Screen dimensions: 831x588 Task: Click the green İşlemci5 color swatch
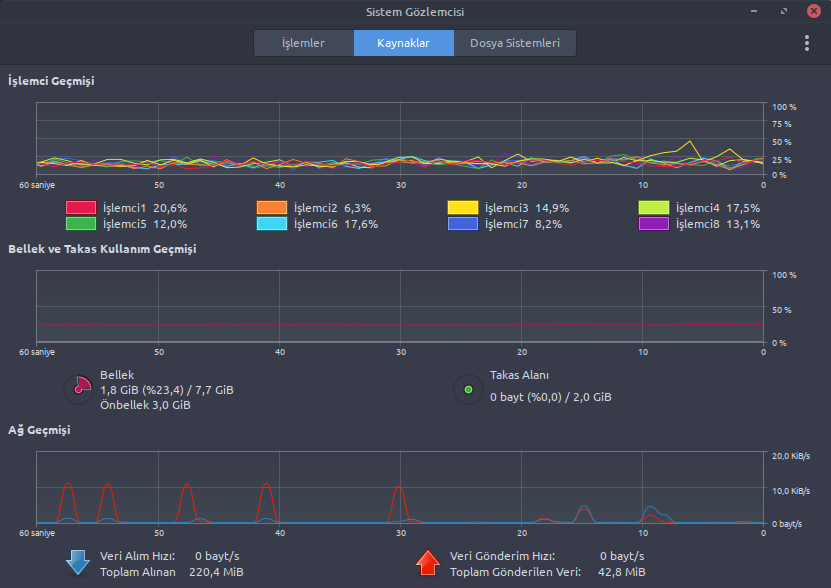pos(81,224)
